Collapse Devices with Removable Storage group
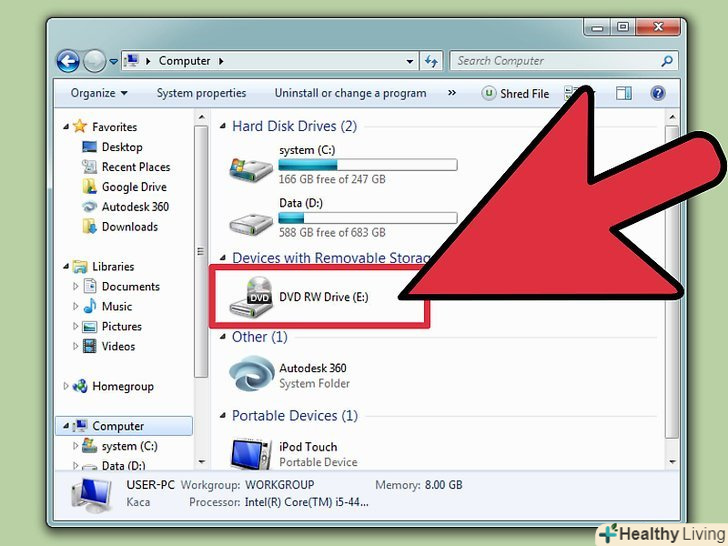 [x=223, y=258]
